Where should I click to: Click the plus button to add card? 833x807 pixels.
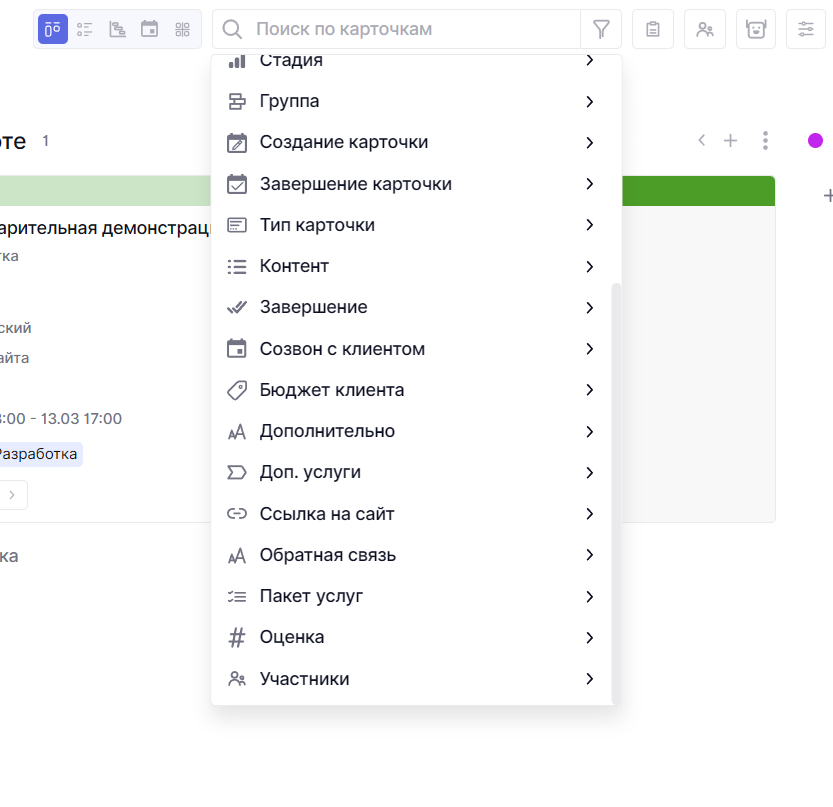point(730,141)
